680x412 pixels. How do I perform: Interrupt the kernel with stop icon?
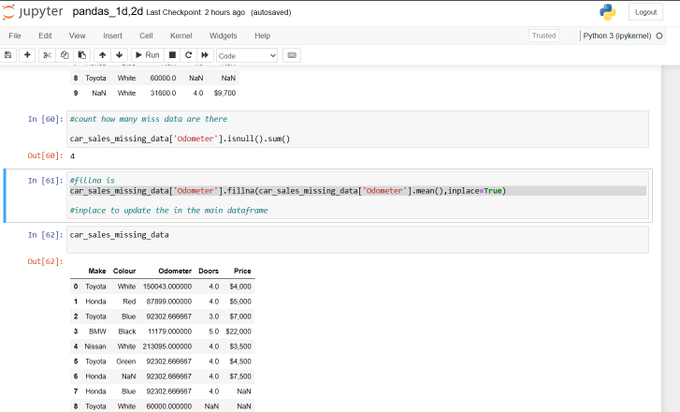[172, 55]
